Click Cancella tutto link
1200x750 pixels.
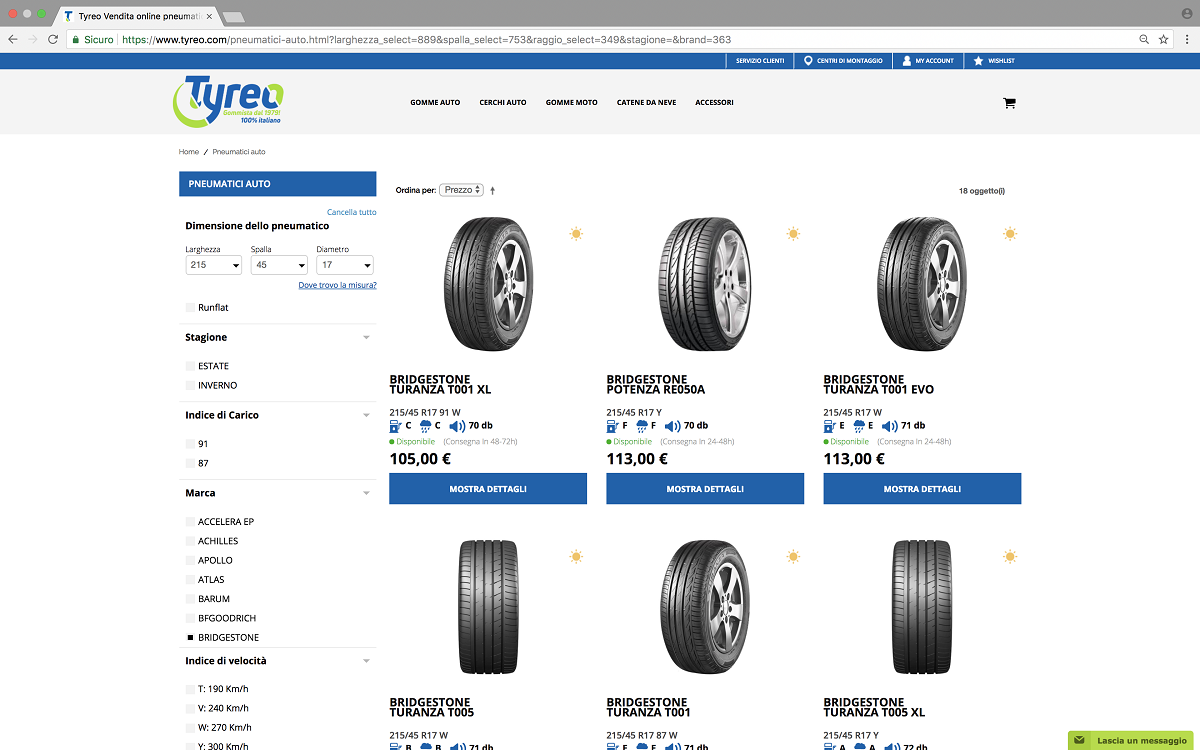point(352,212)
